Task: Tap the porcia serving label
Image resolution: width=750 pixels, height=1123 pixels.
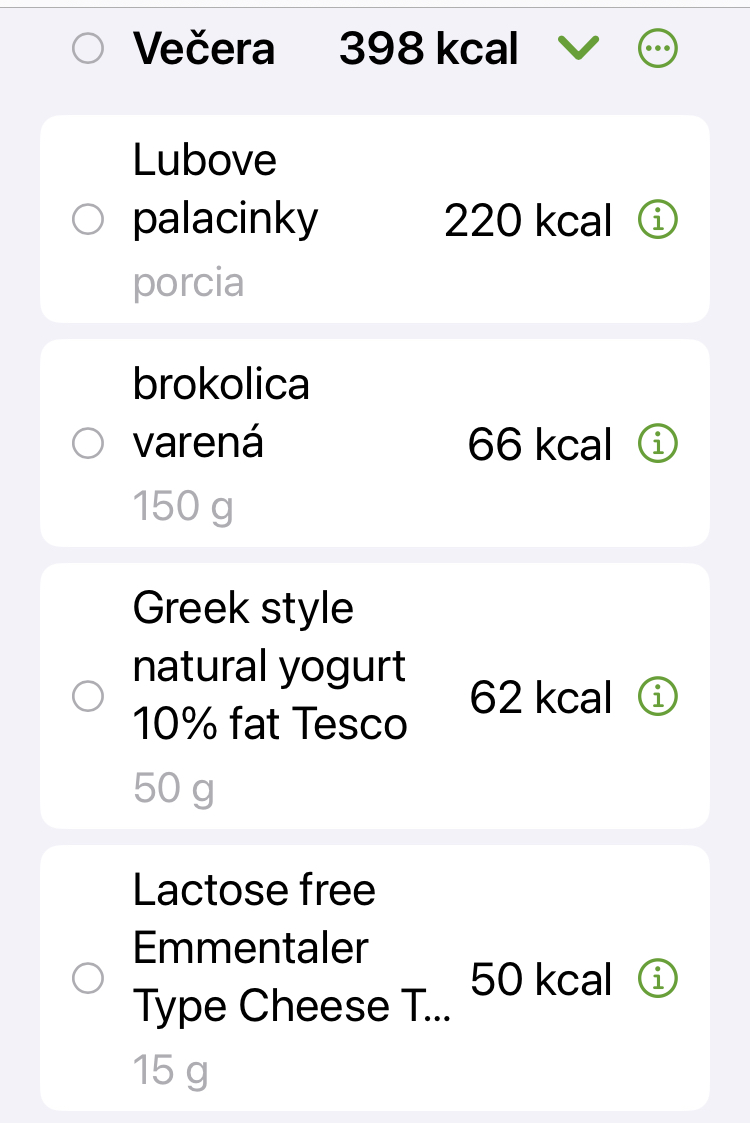Action: pyautogui.click(x=188, y=283)
